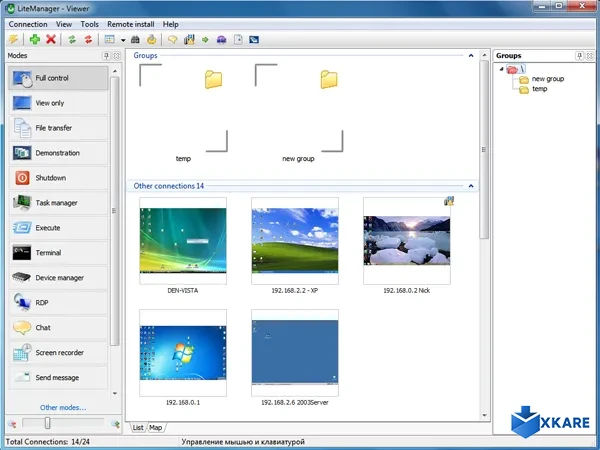
Task: Click Modes list scroll up arrow
Action: pyautogui.click(x=115, y=71)
